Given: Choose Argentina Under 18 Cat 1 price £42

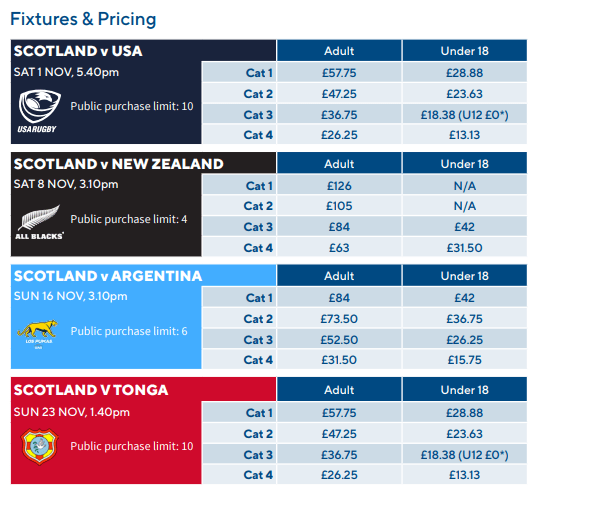Looking at the screenshot, I should (x=464, y=297).
